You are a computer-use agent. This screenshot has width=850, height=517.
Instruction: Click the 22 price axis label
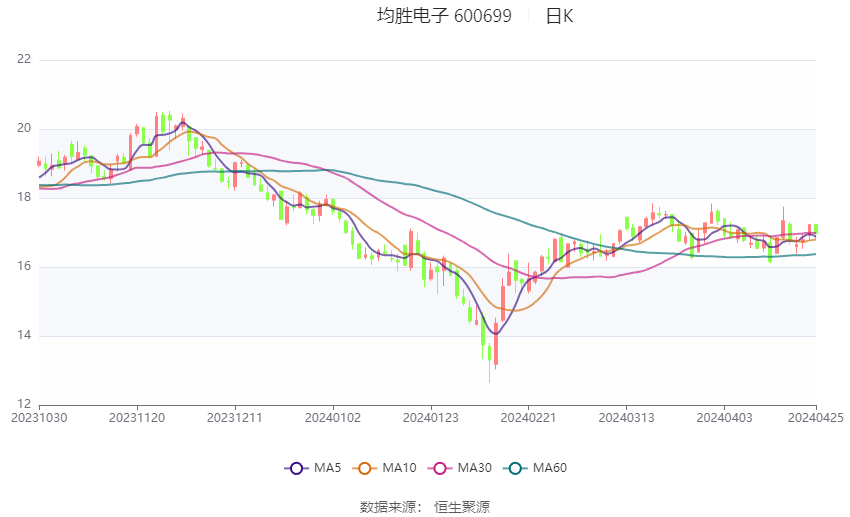click(24, 59)
